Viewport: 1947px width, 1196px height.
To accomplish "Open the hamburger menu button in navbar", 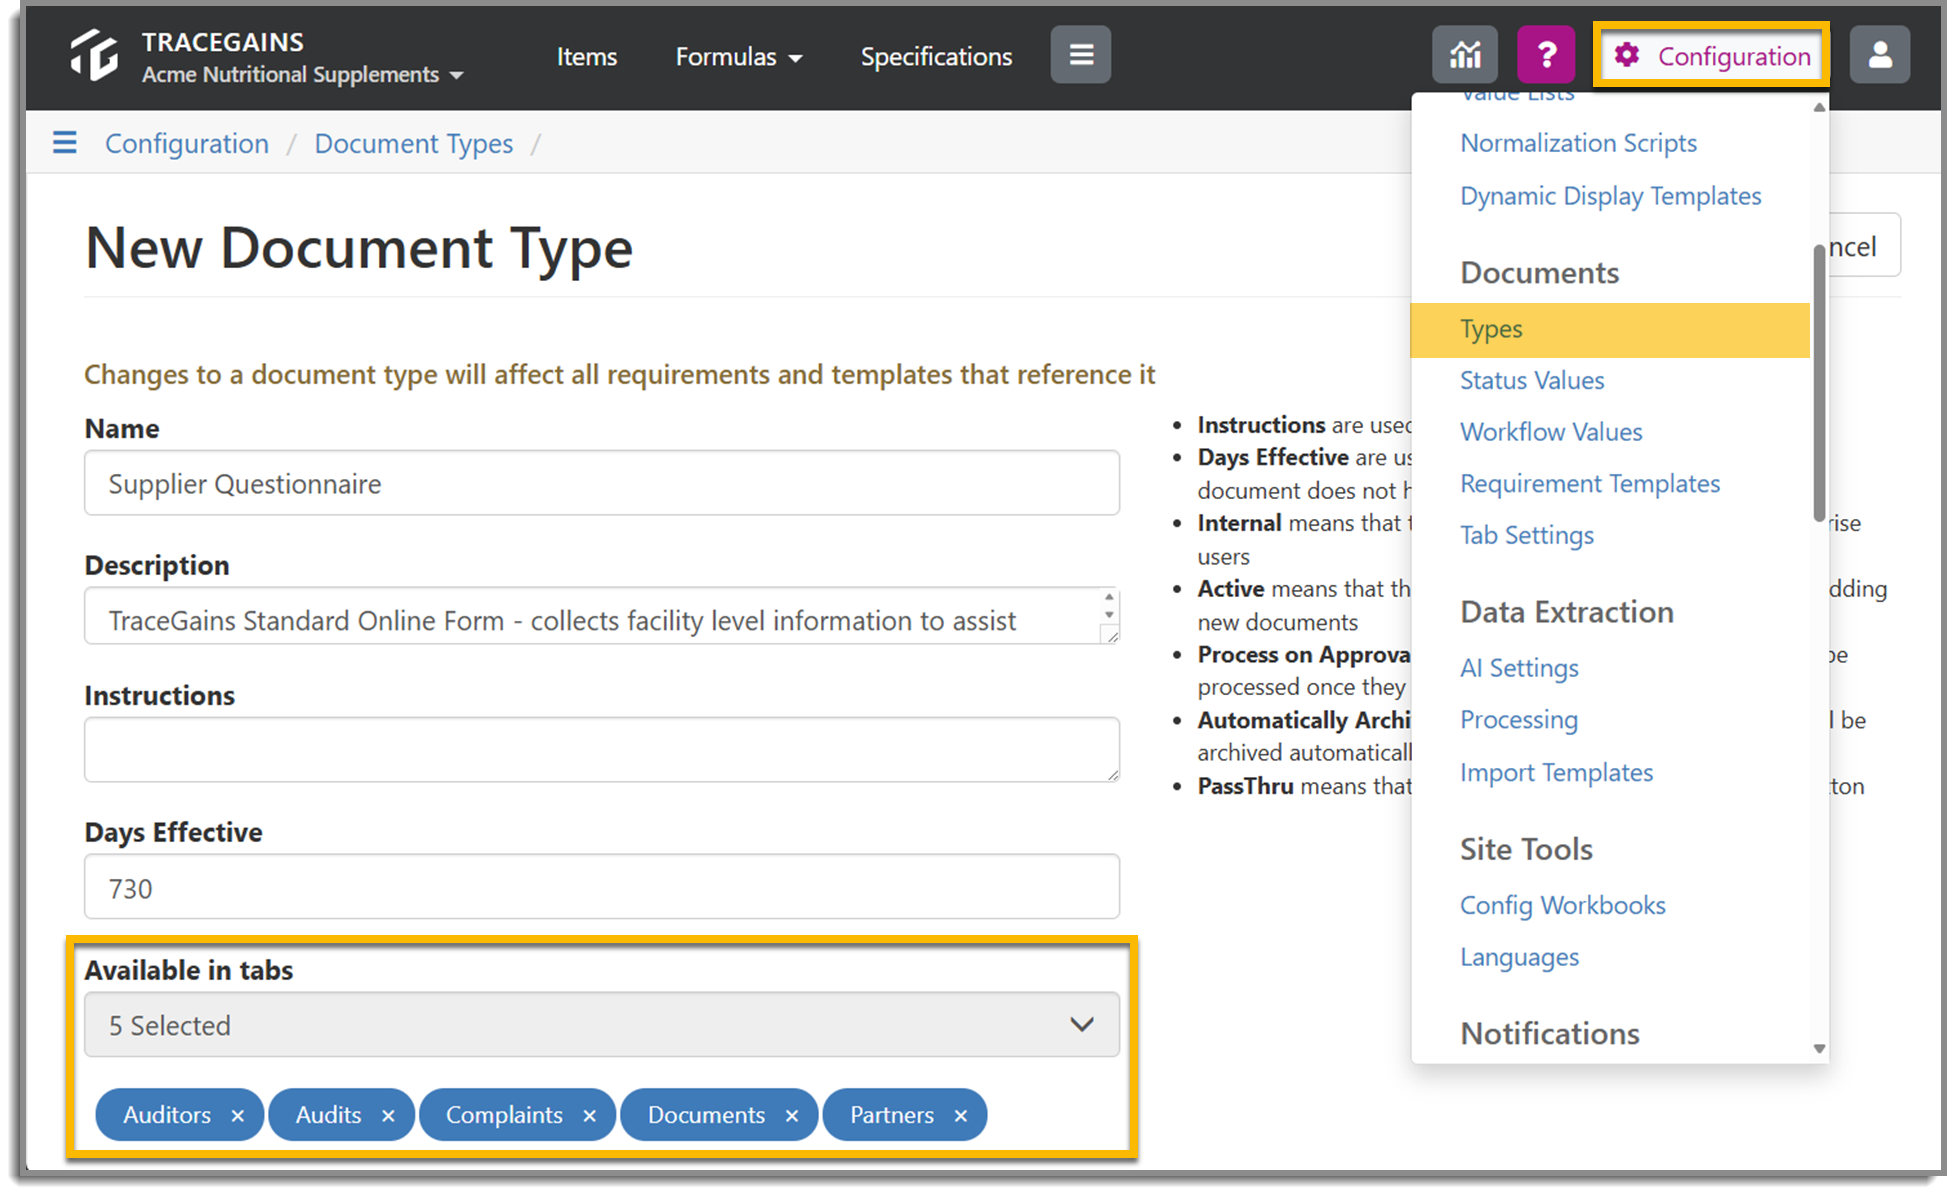I will [x=1080, y=55].
